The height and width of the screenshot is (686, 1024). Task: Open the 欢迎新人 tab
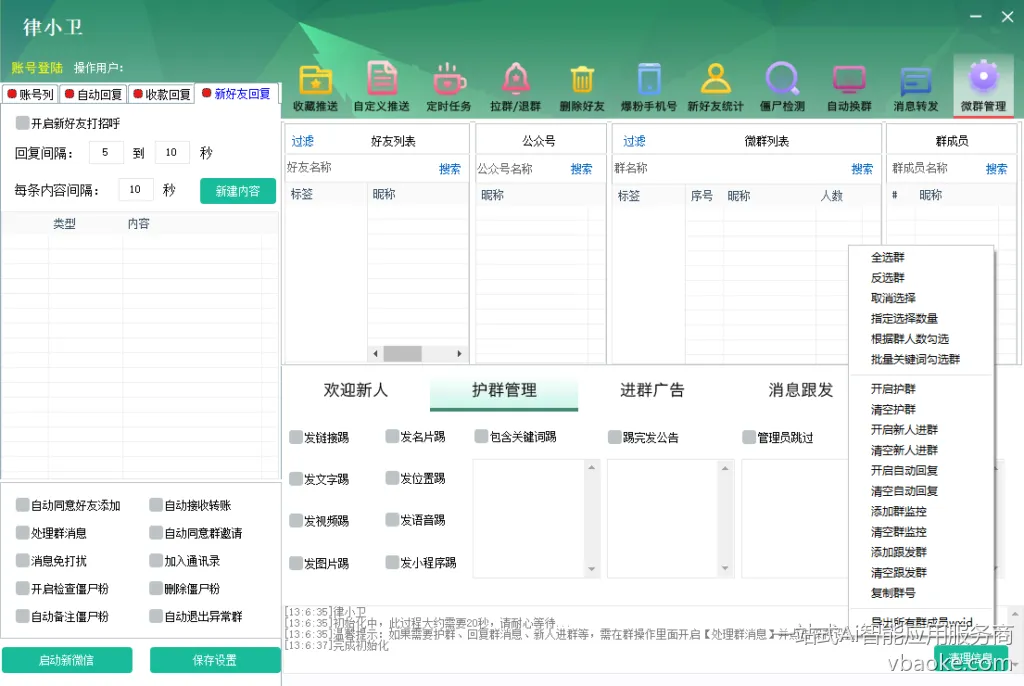(x=355, y=390)
